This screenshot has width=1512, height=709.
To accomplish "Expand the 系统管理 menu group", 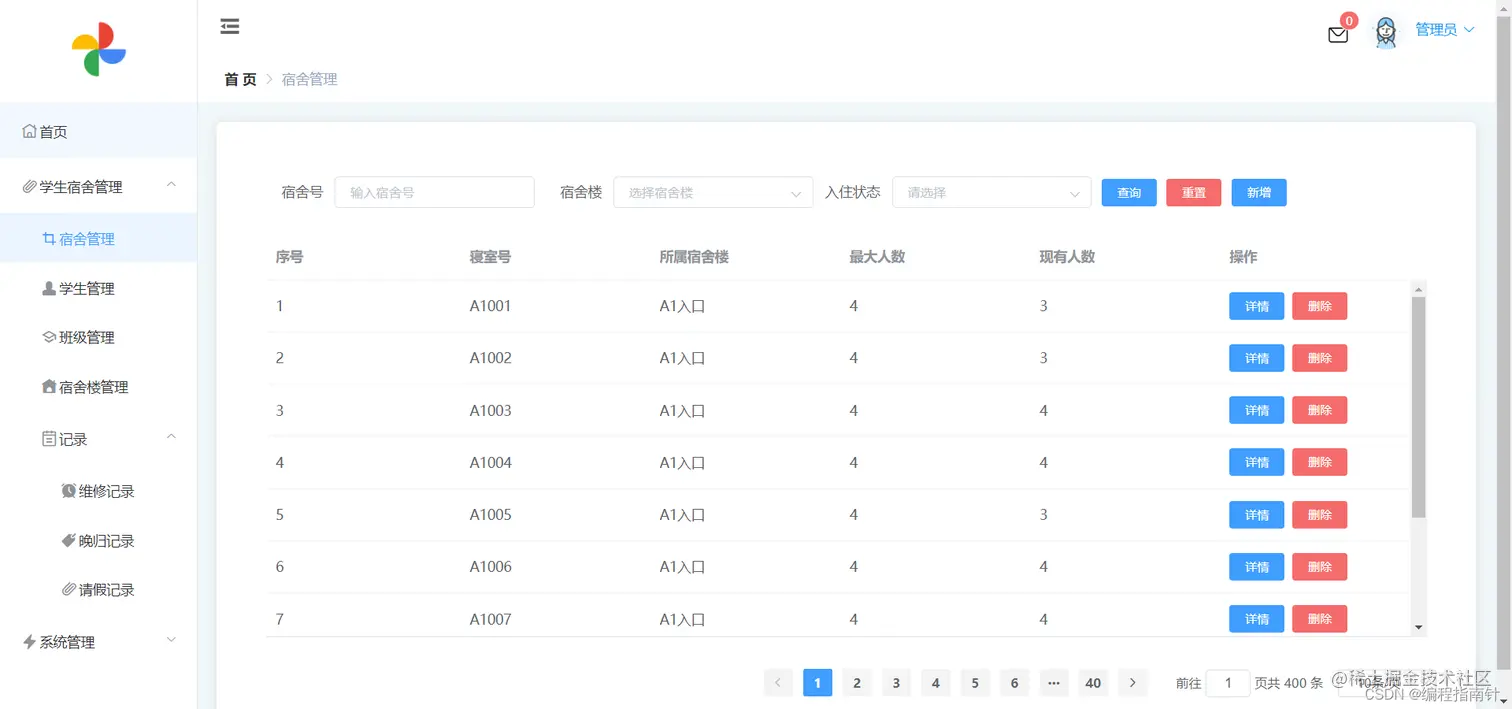I will click(171, 640).
